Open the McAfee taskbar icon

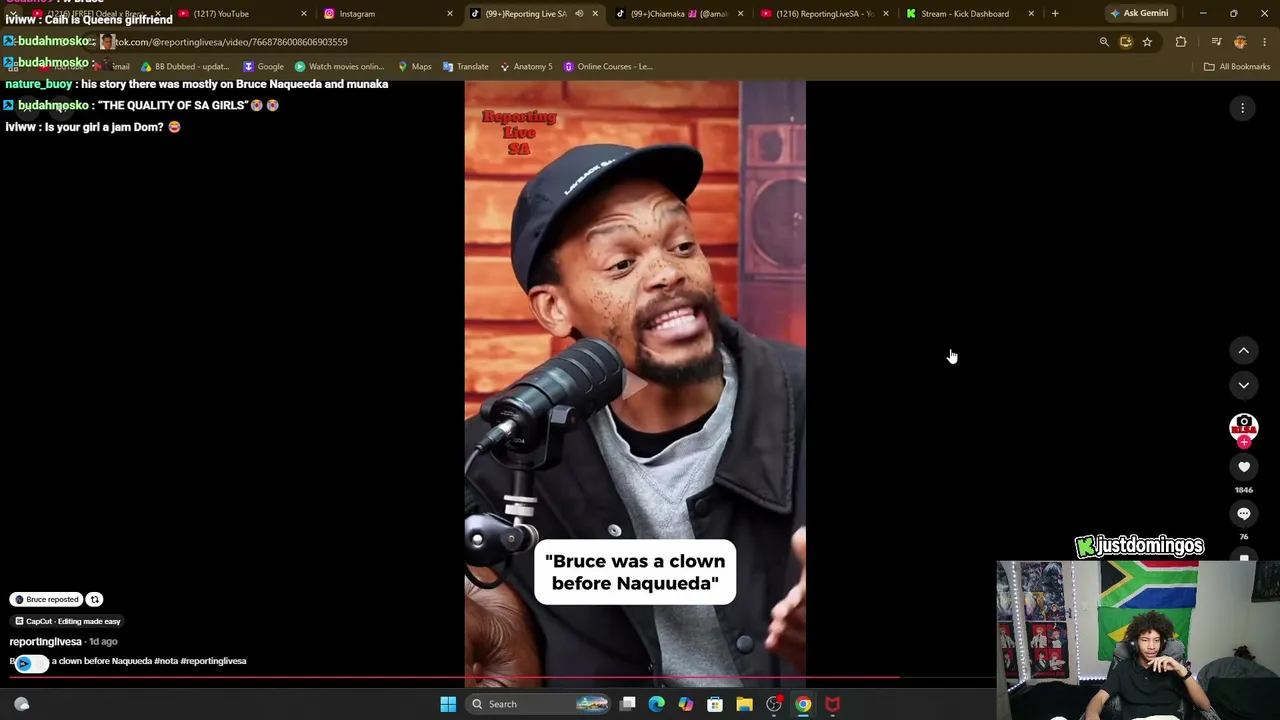coord(832,704)
